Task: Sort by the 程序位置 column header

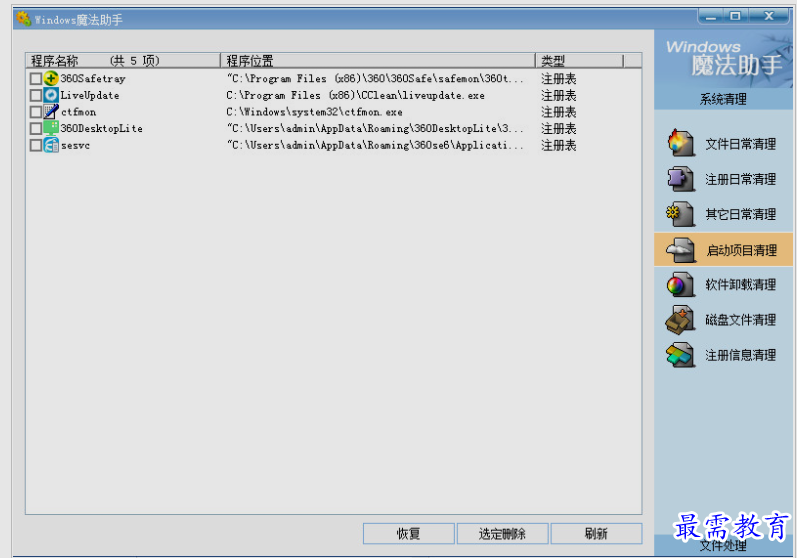Action: click(x=378, y=60)
